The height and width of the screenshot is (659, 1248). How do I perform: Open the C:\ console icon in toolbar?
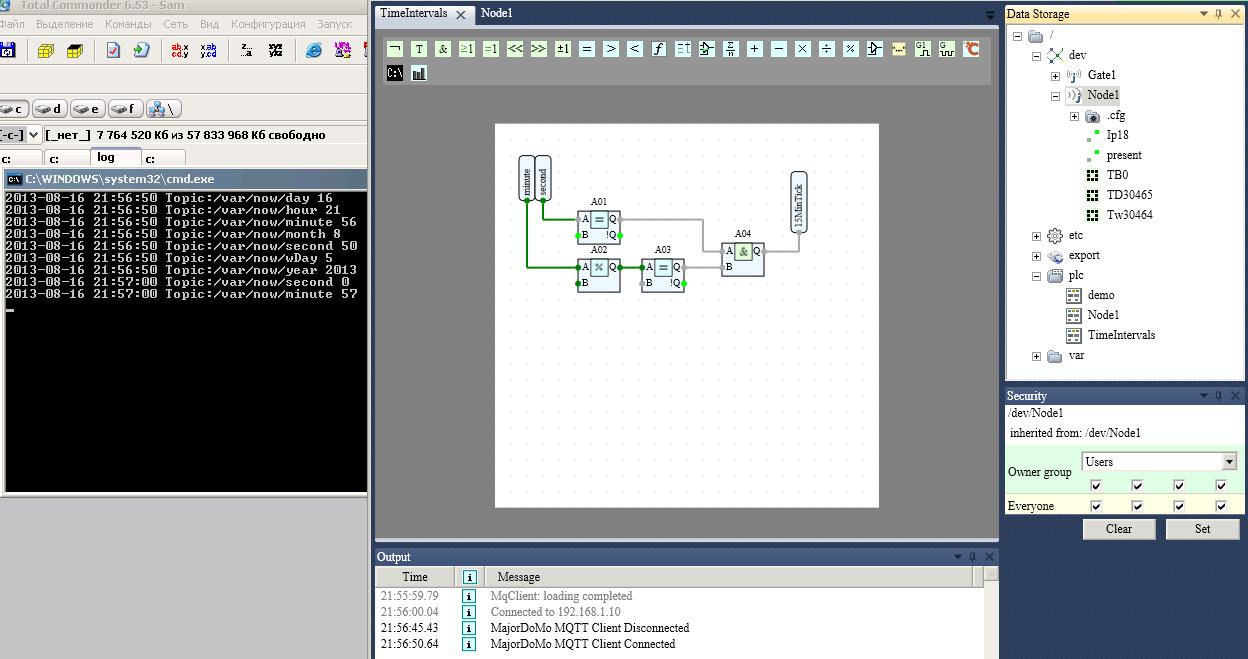coord(395,73)
